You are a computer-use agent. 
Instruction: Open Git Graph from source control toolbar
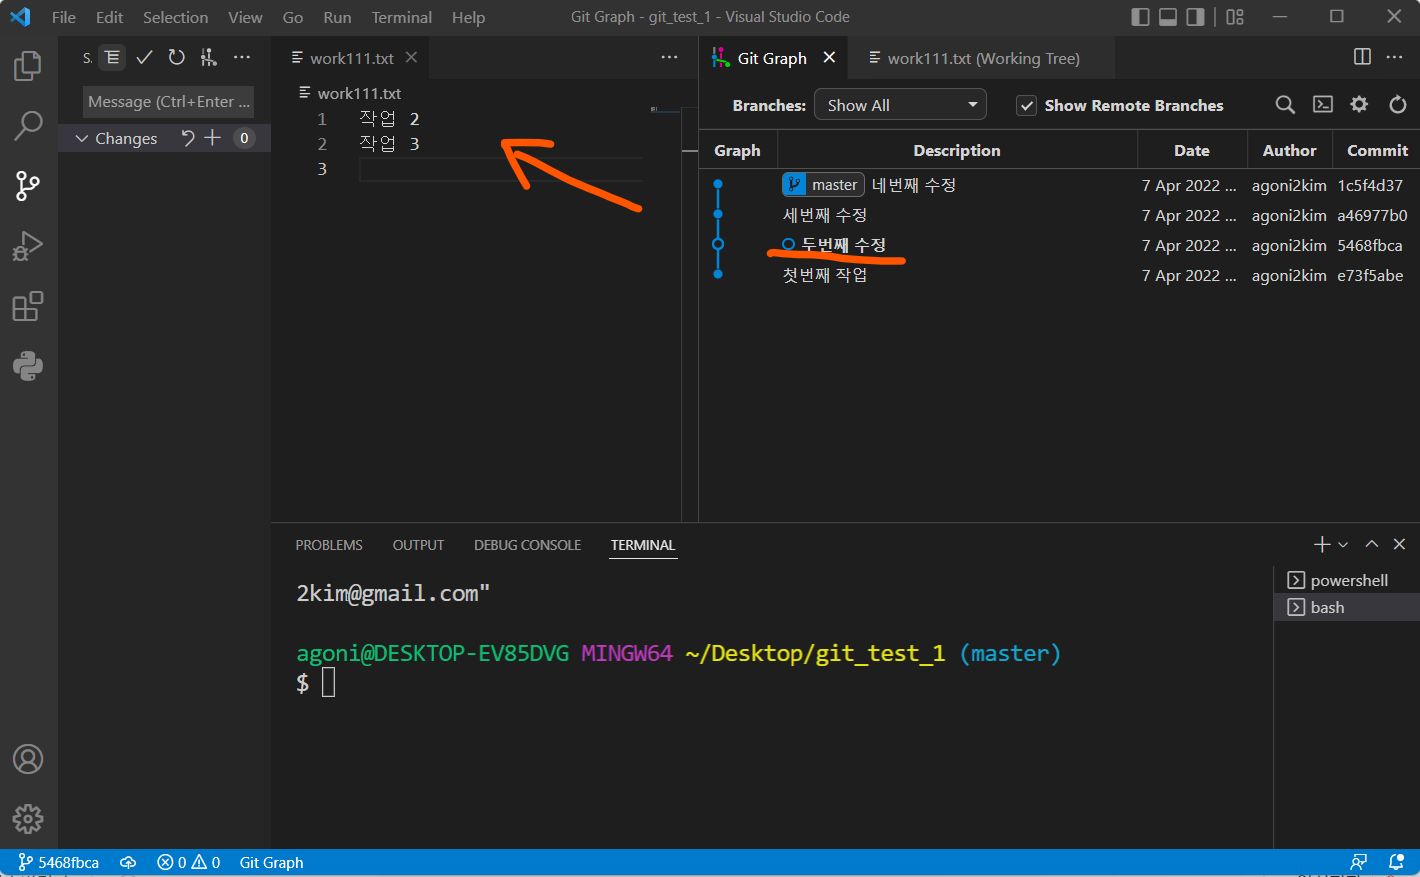point(208,58)
